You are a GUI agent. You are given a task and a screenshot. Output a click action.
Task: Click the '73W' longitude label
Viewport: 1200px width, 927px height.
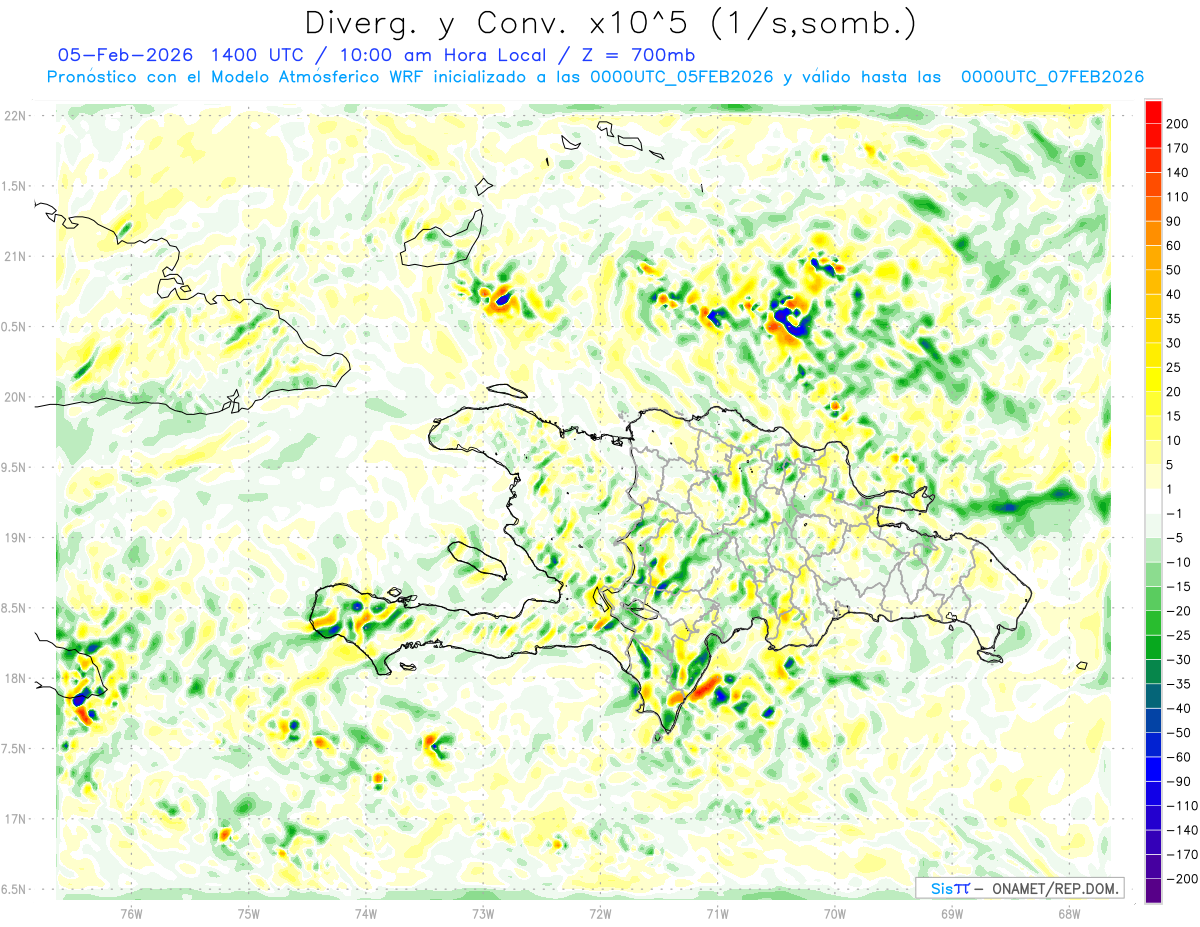(483, 912)
